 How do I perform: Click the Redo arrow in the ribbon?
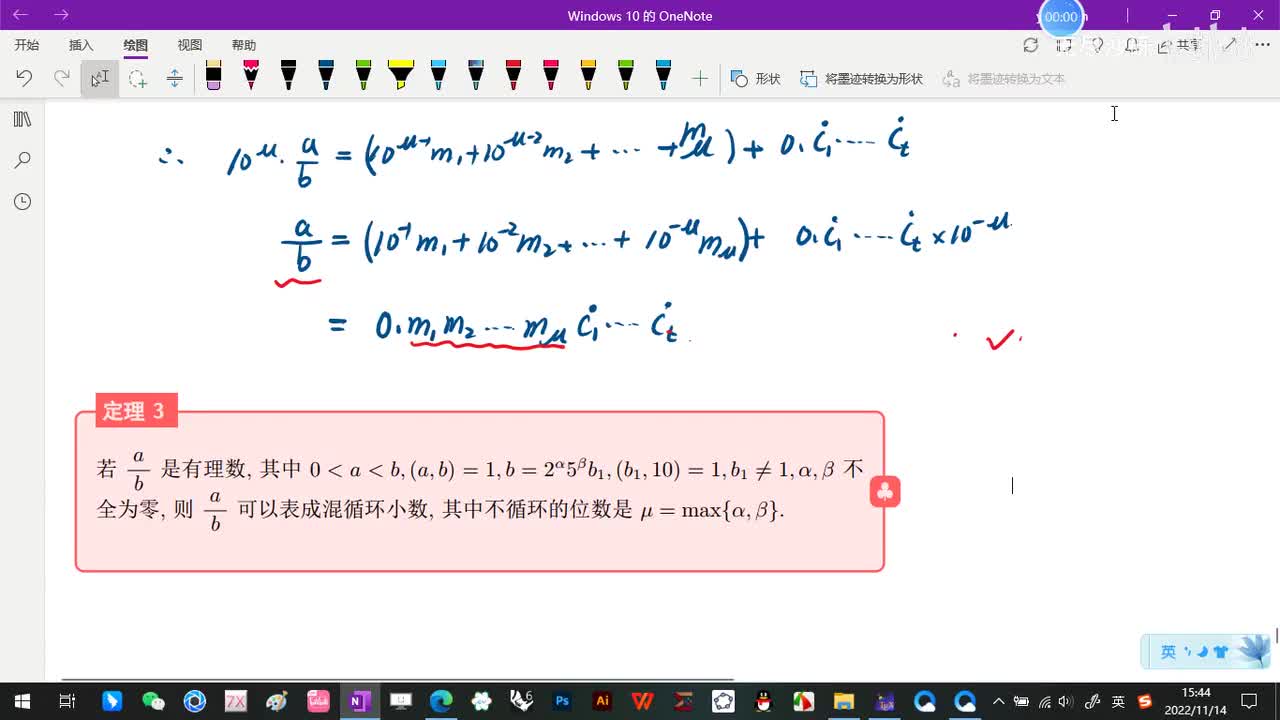(62, 78)
